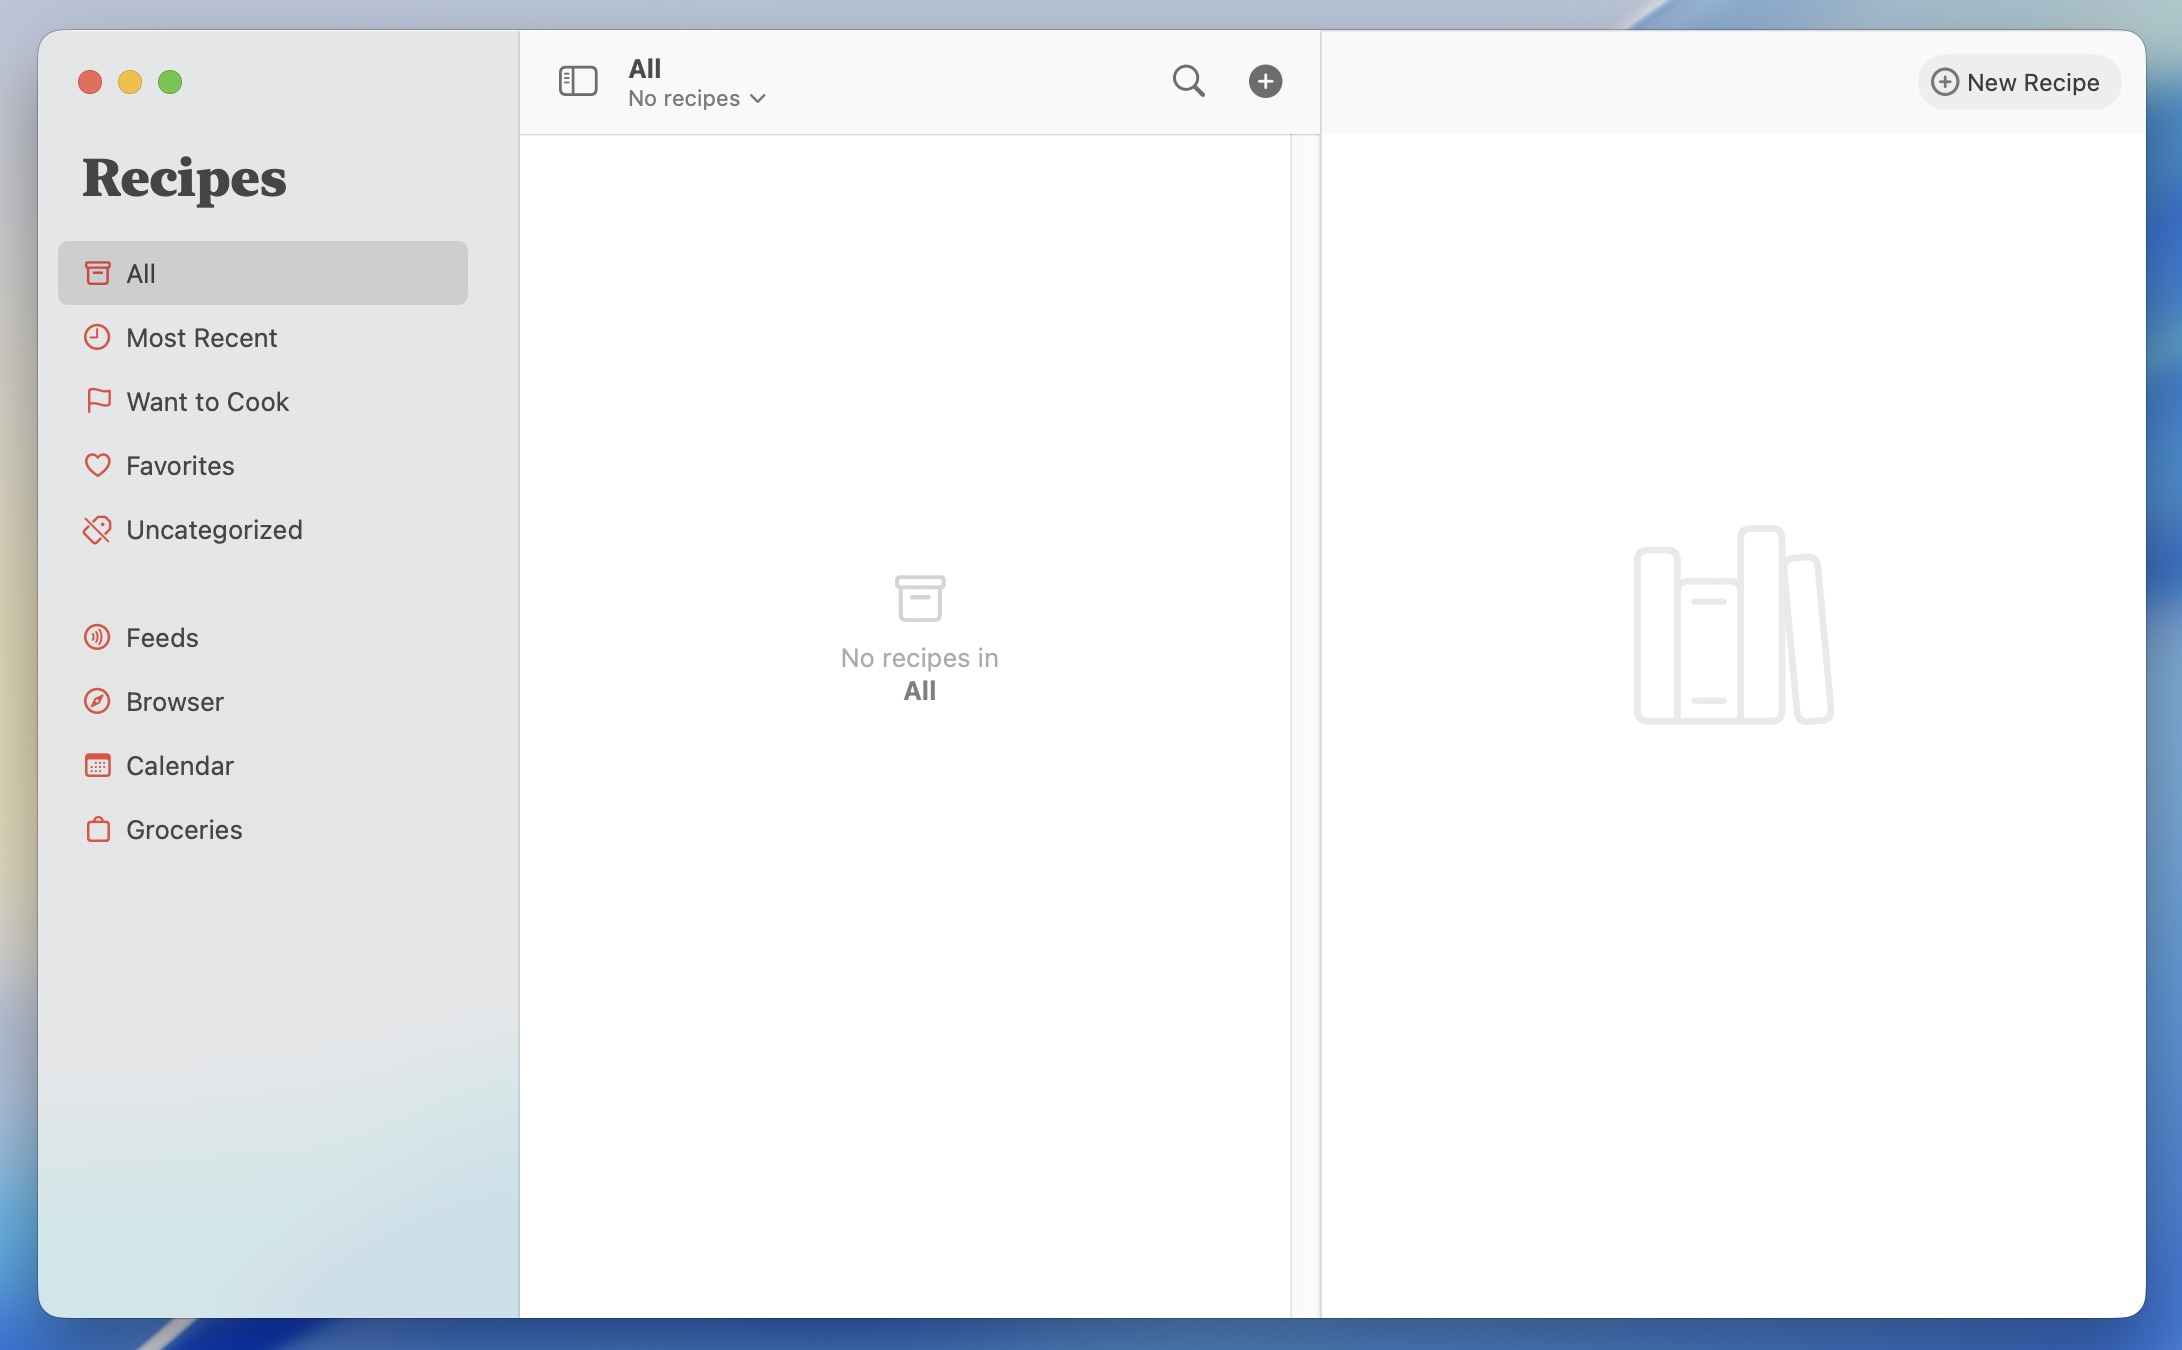Screen dimensions: 2182x1350
Task: Click the Favorites heart icon
Action: pos(97,465)
